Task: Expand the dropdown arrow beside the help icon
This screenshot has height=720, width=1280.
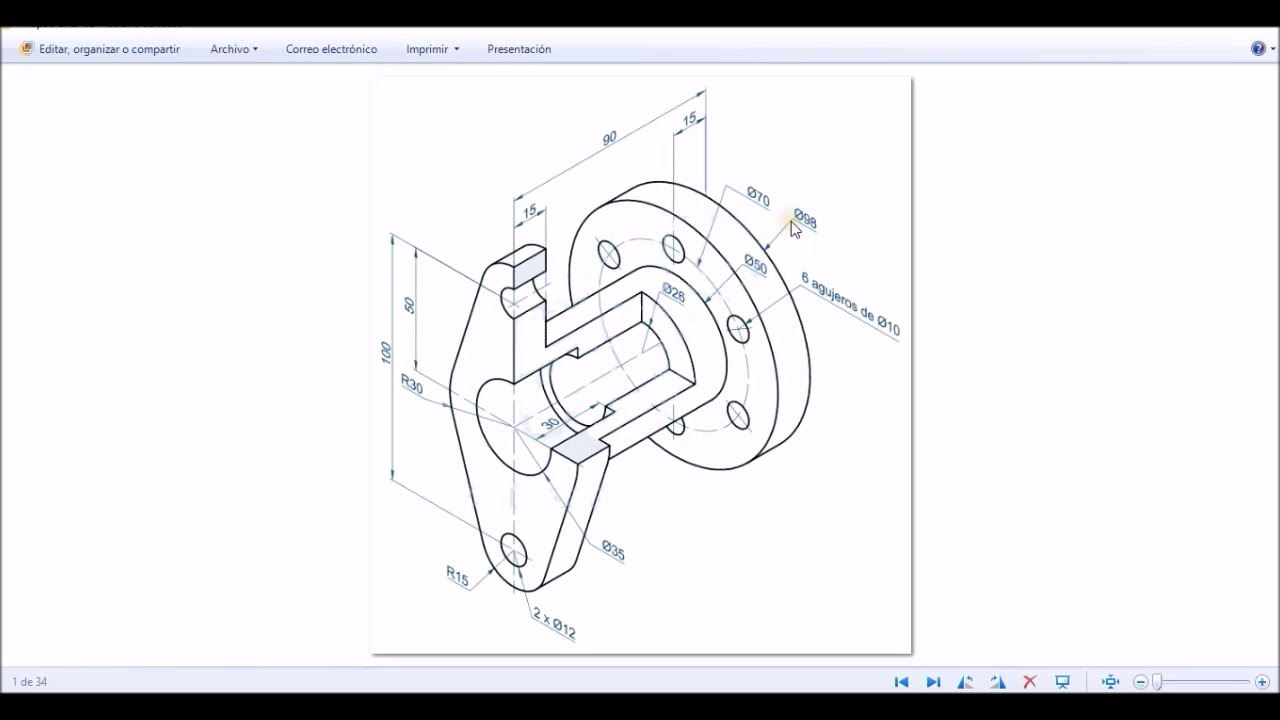Action: coord(1273,49)
